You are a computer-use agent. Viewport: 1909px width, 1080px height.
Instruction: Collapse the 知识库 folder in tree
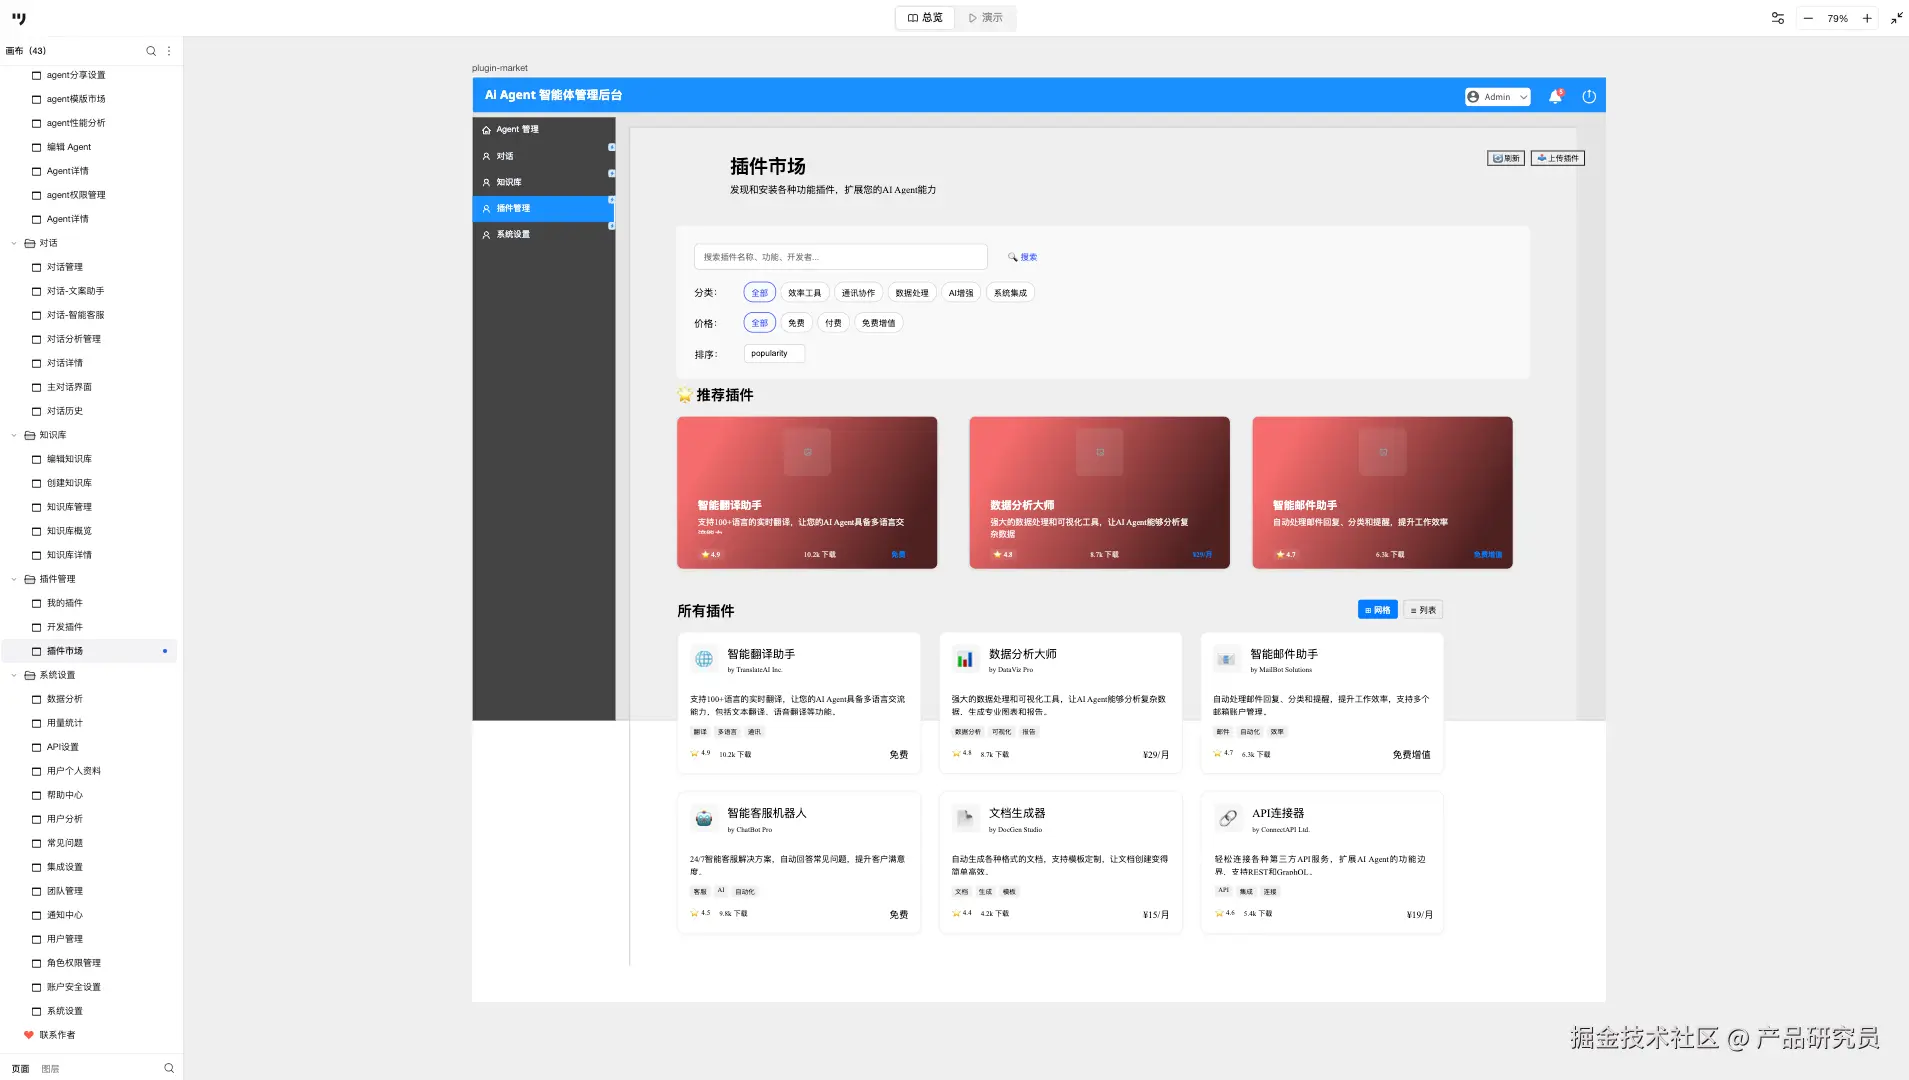pos(14,435)
